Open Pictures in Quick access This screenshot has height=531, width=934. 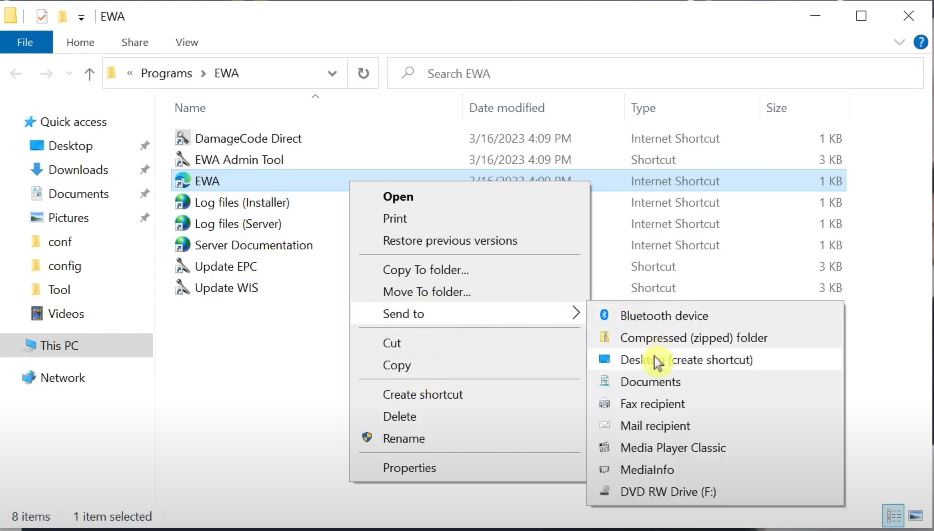point(68,218)
